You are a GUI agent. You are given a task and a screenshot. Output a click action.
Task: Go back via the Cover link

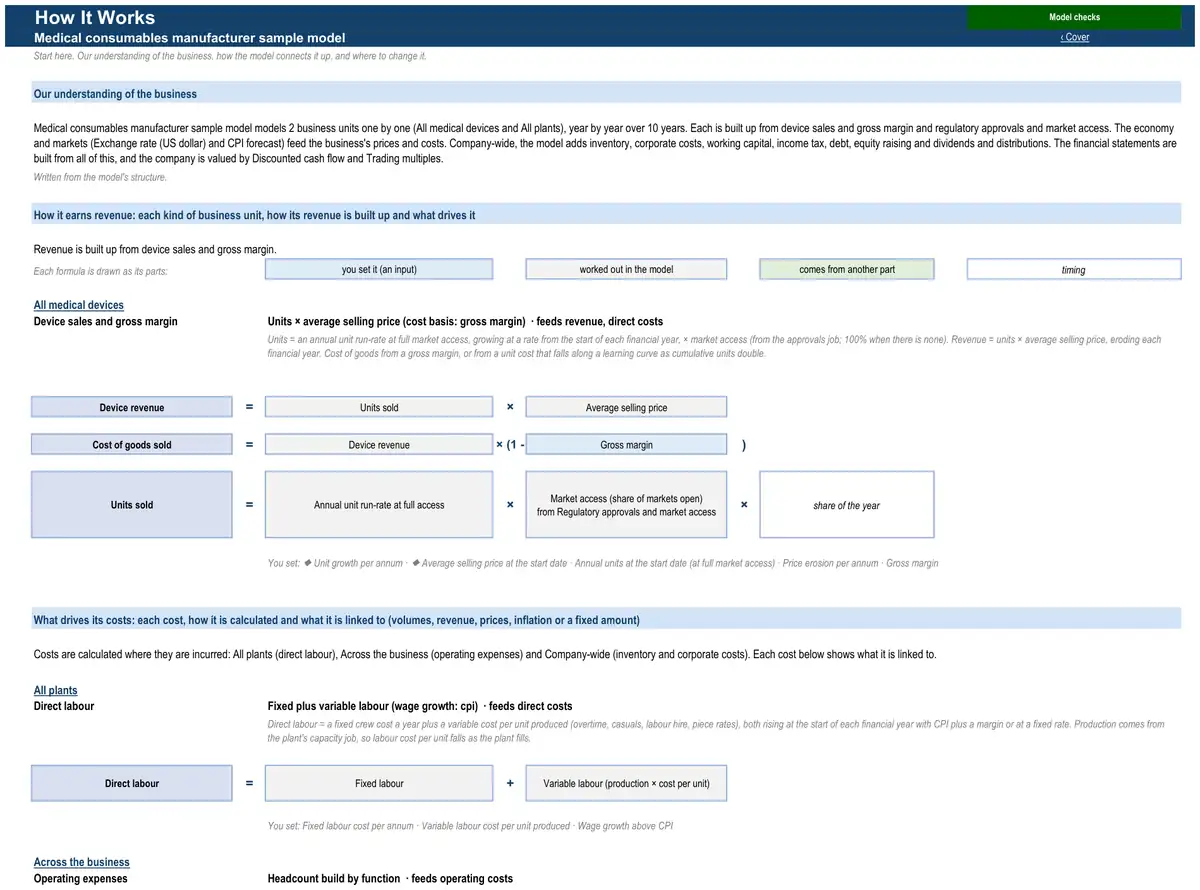[x=1074, y=37]
